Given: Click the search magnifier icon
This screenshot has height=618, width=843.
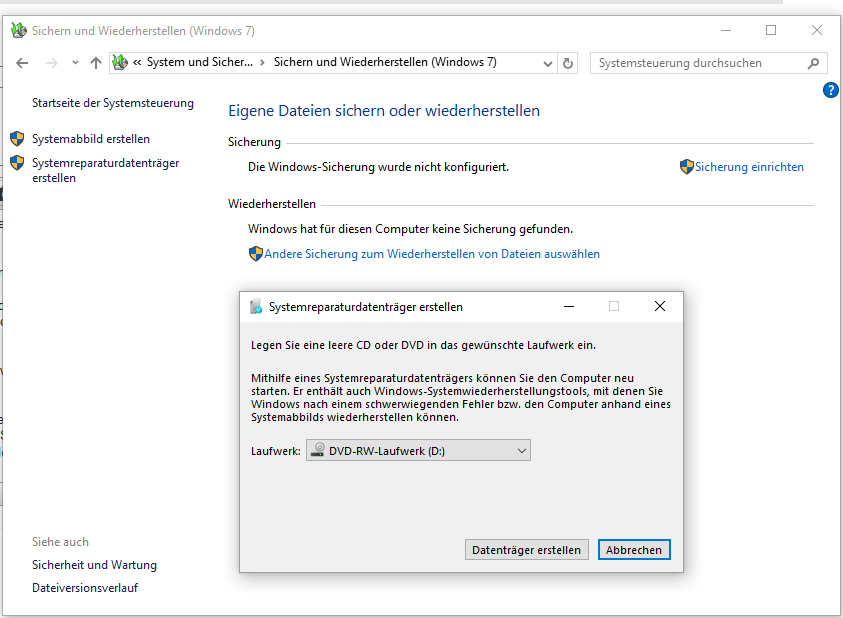Looking at the screenshot, I should 813,63.
